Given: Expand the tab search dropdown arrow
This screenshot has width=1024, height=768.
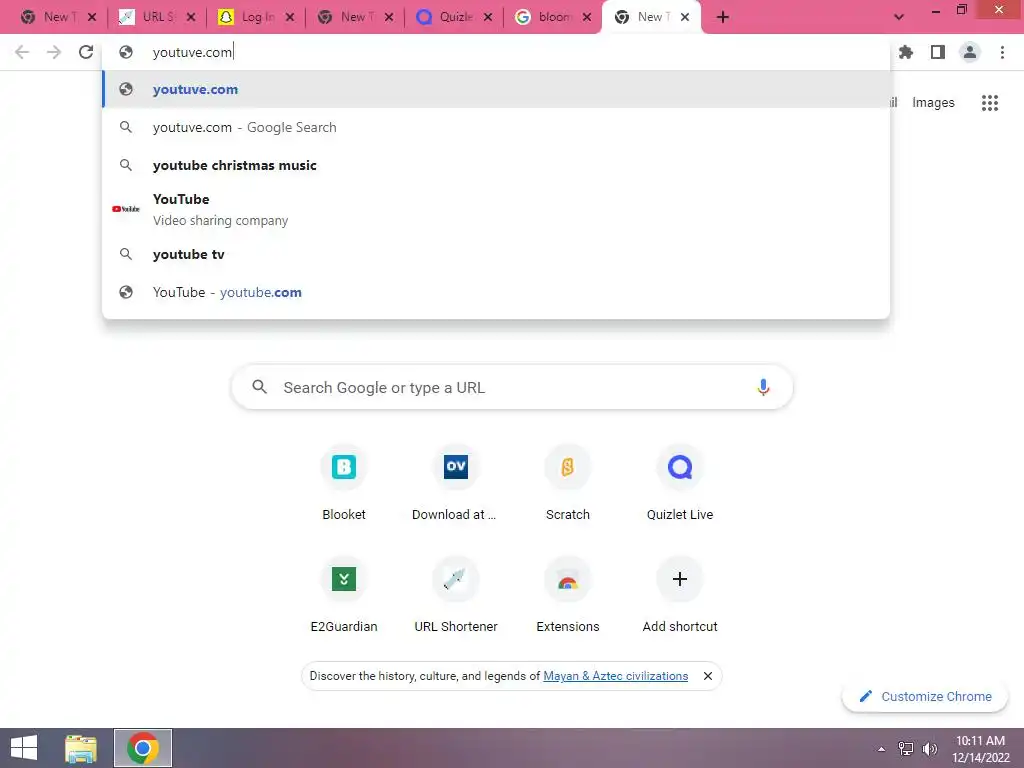Looking at the screenshot, I should (899, 17).
